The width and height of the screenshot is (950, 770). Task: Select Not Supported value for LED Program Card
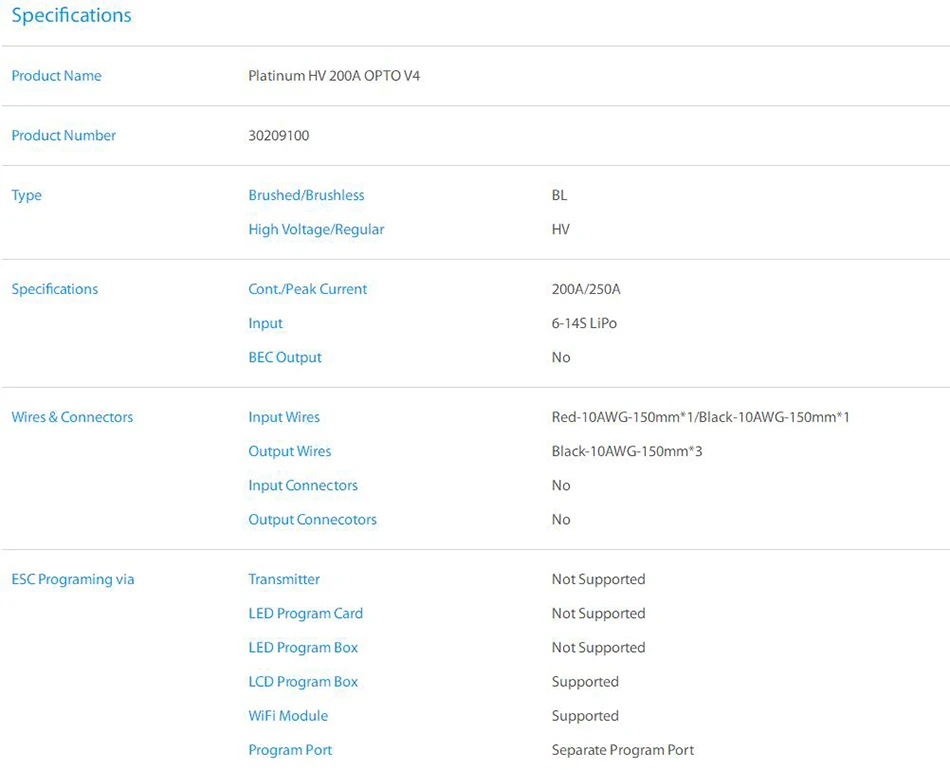pos(599,614)
